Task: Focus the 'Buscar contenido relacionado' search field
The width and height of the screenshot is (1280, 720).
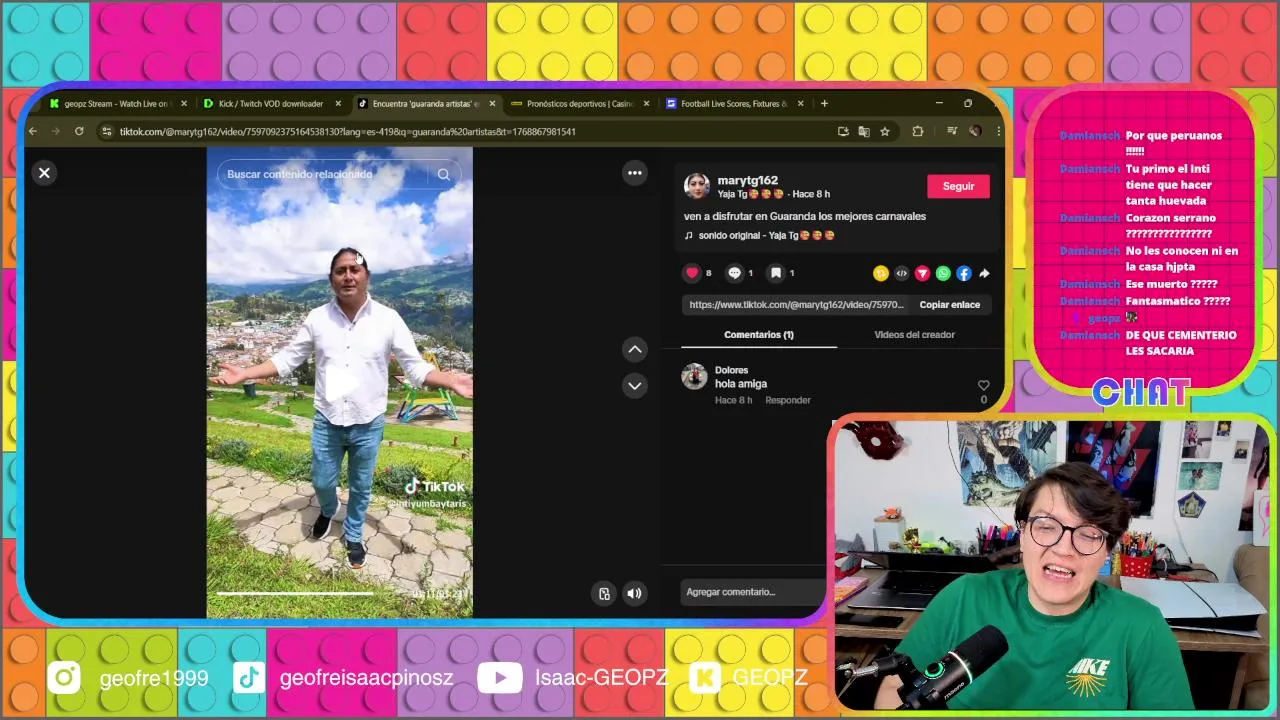Action: pyautogui.click(x=322, y=174)
